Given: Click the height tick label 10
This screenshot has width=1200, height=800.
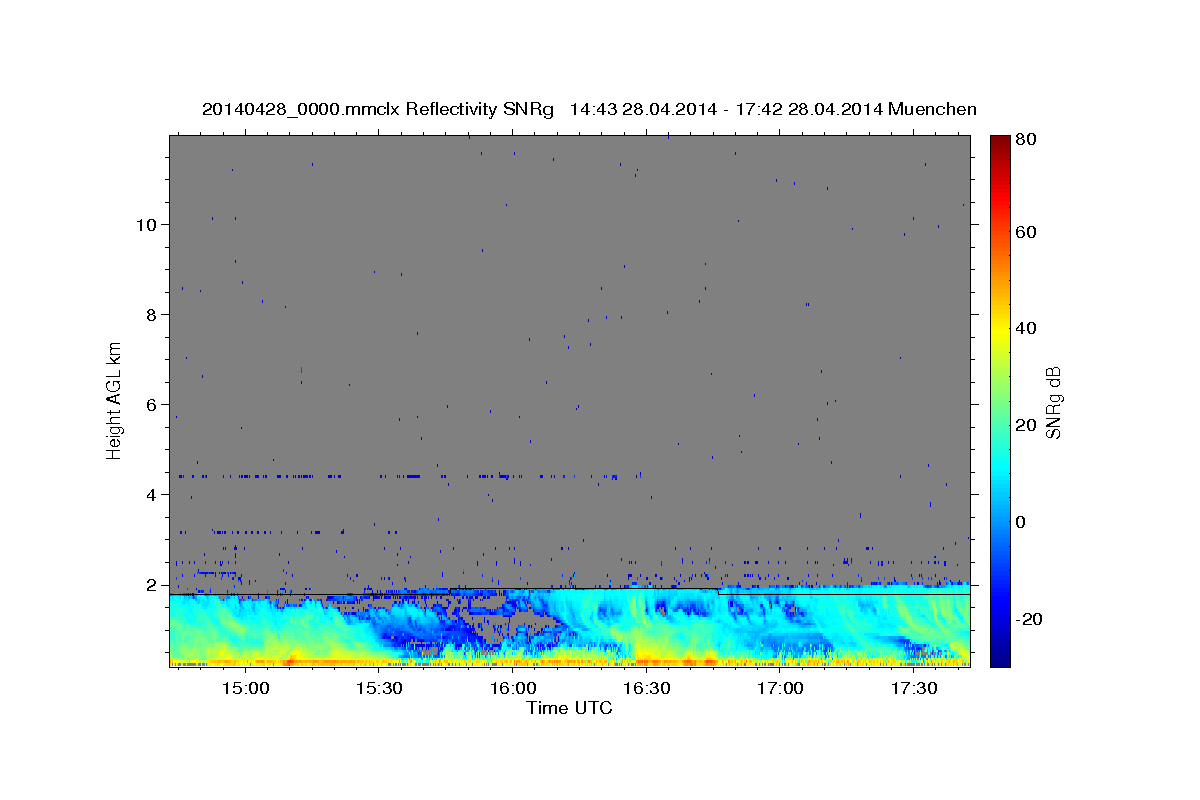Looking at the screenshot, I should pos(147,225).
